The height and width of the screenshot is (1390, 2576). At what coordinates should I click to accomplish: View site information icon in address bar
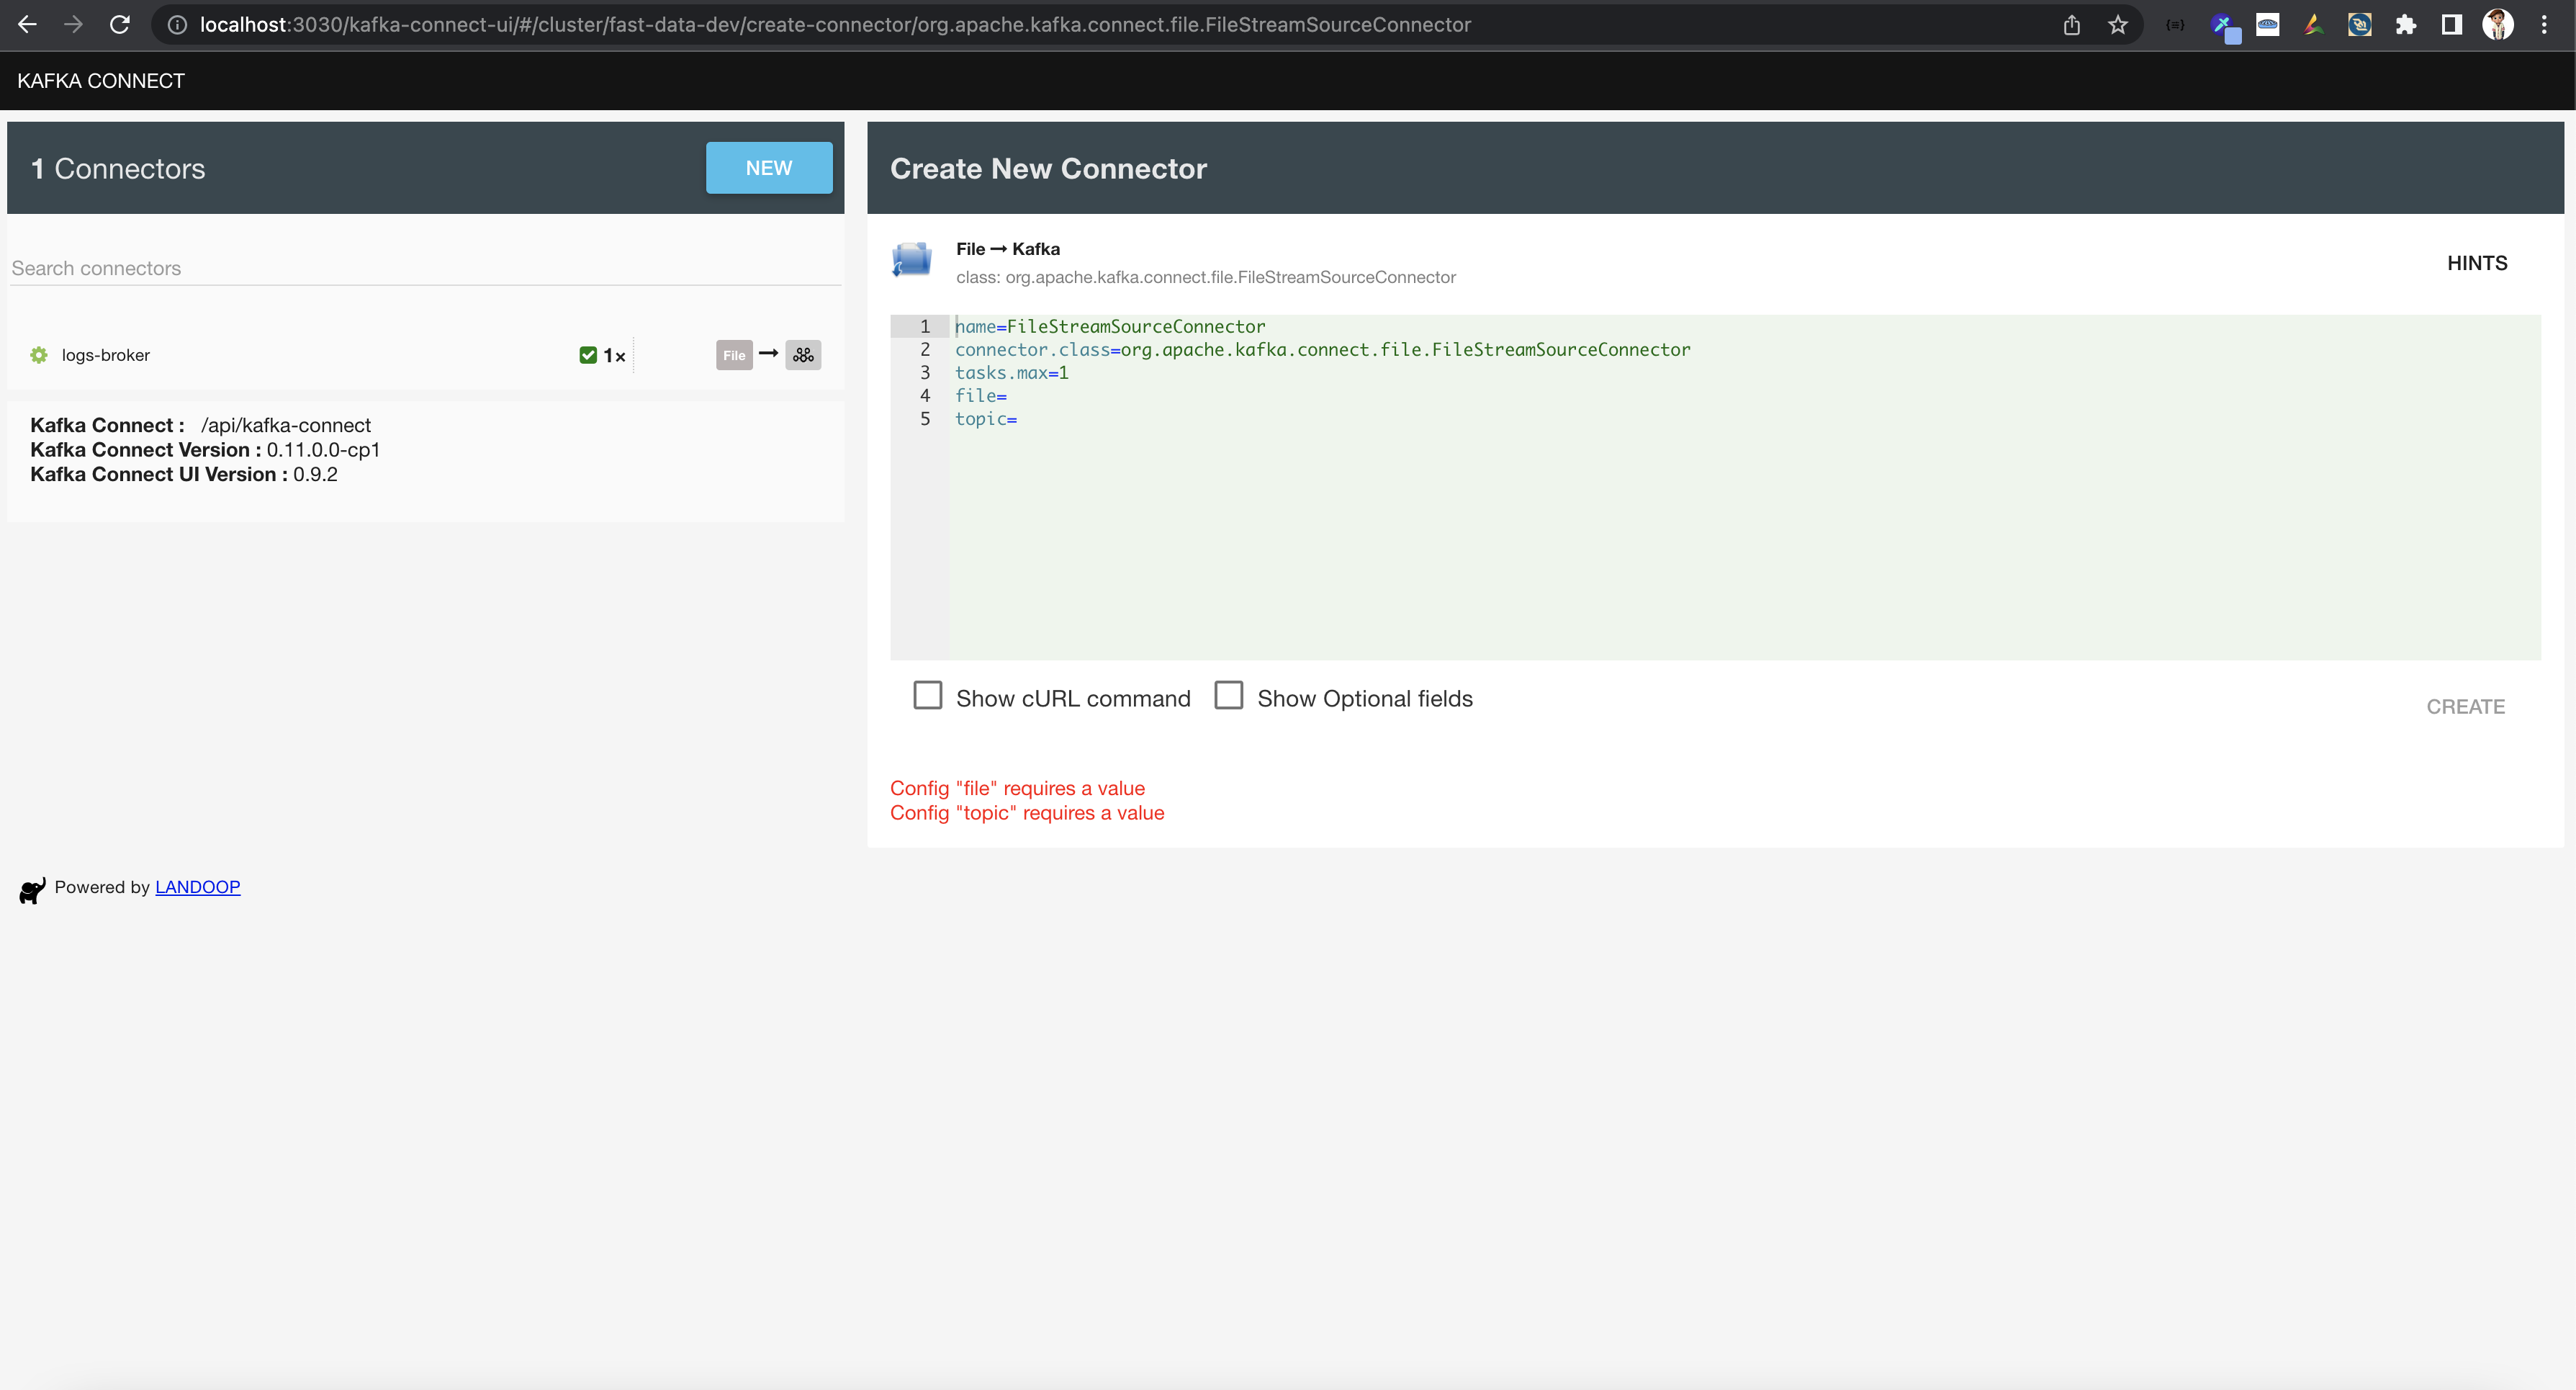177,25
